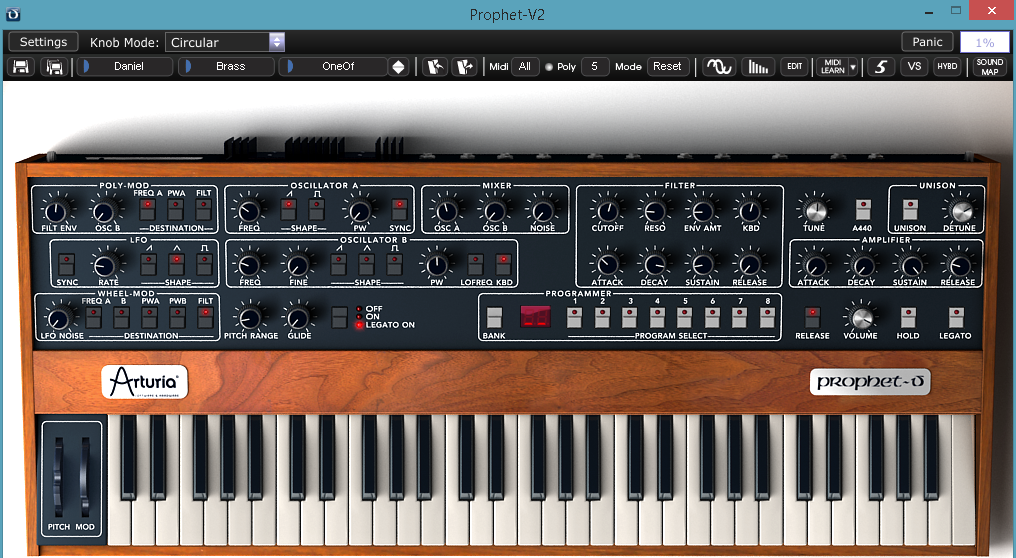Click the red program number display
This screenshot has height=558, width=1016.
point(535,317)
